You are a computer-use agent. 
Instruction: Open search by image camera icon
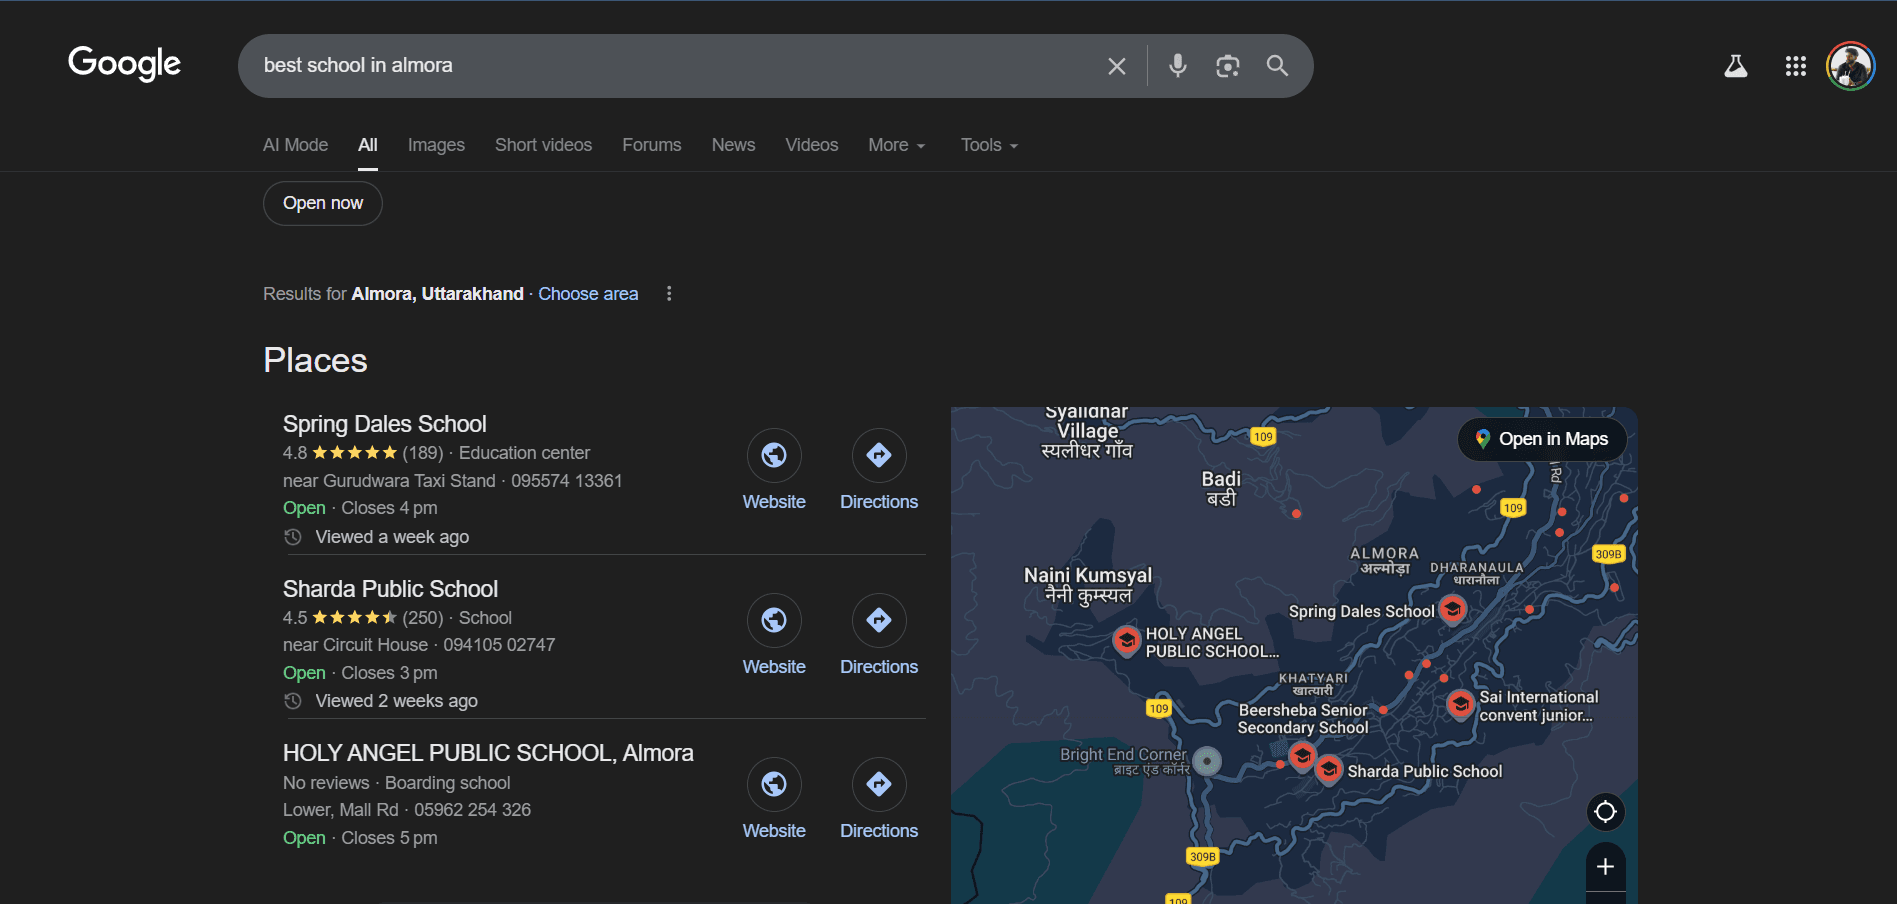pos(1227,66)
